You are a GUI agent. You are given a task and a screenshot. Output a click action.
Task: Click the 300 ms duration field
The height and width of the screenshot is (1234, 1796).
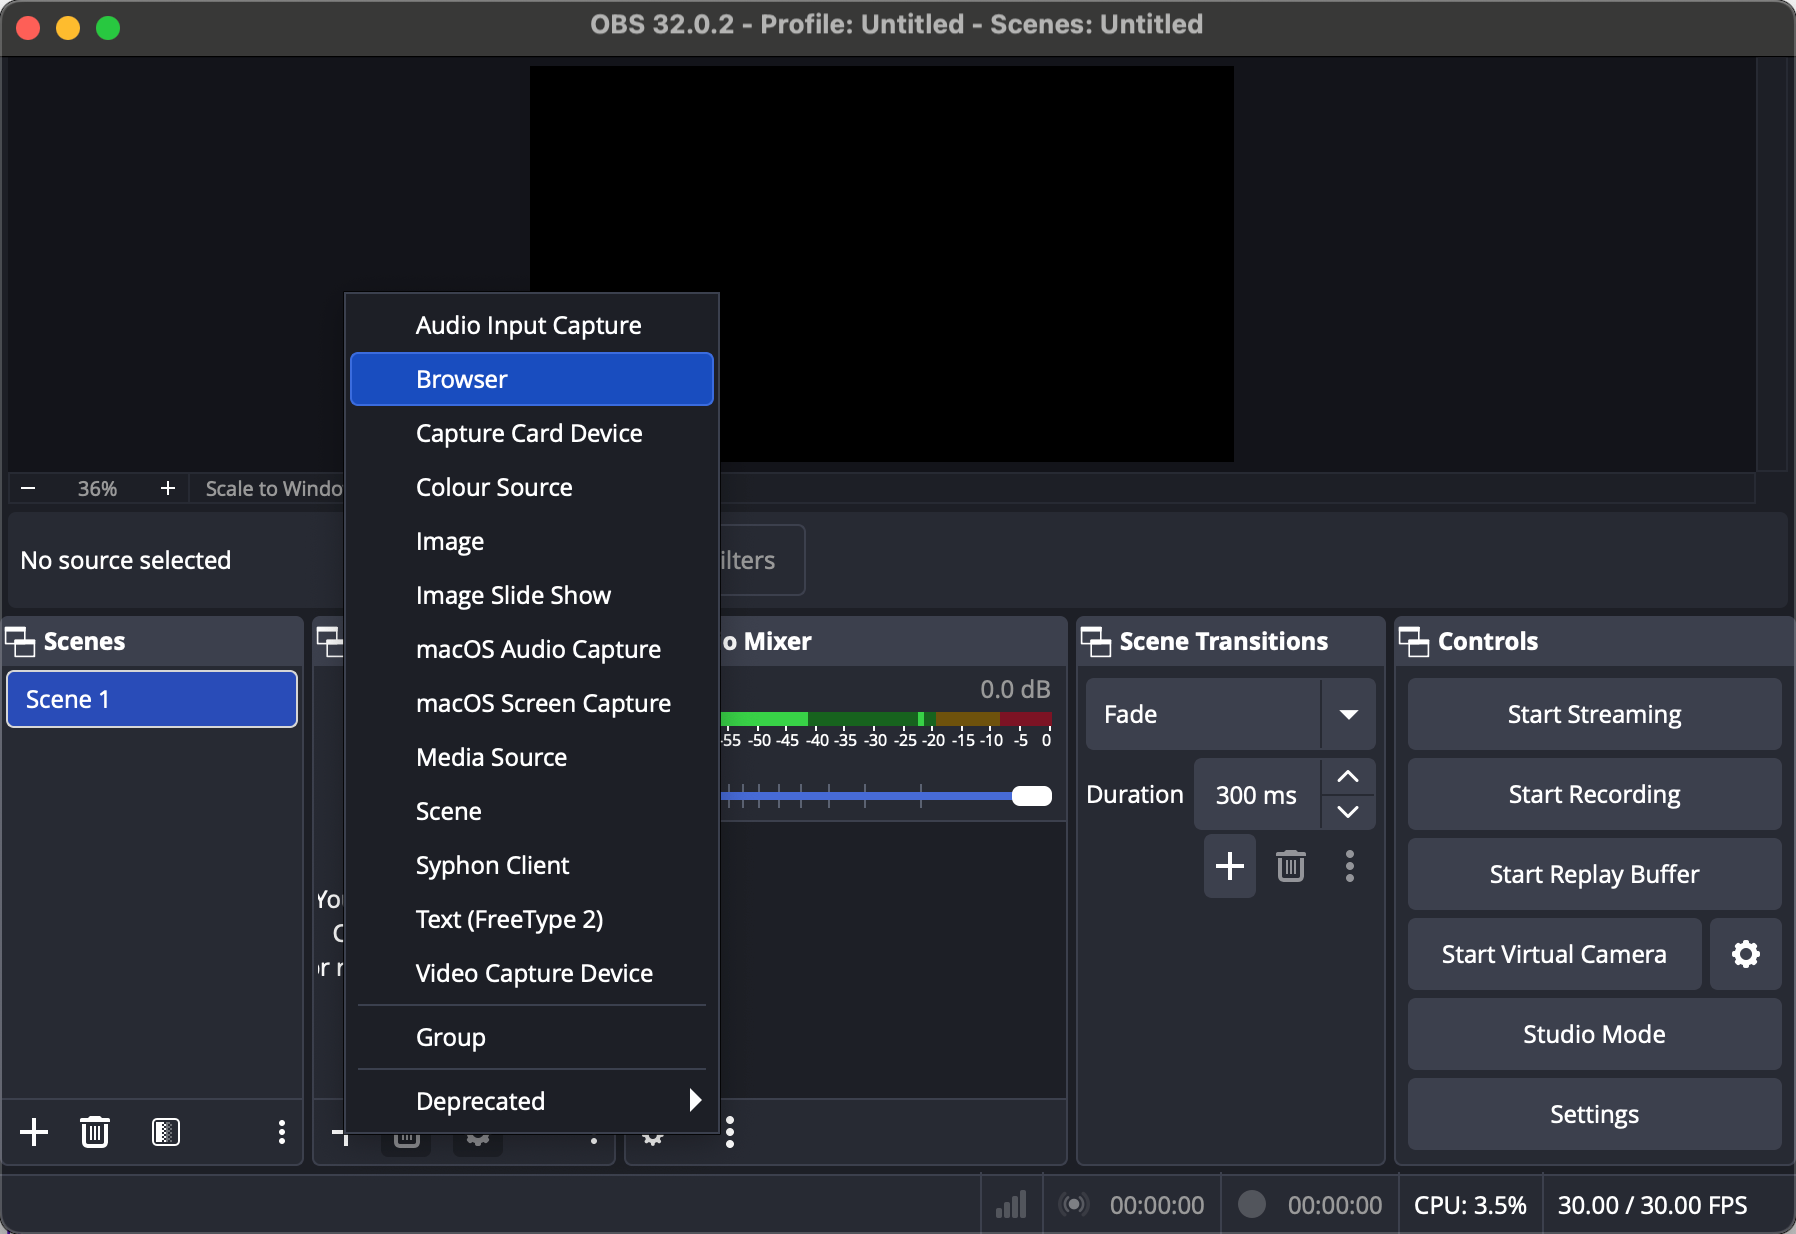pos(1255,794)
